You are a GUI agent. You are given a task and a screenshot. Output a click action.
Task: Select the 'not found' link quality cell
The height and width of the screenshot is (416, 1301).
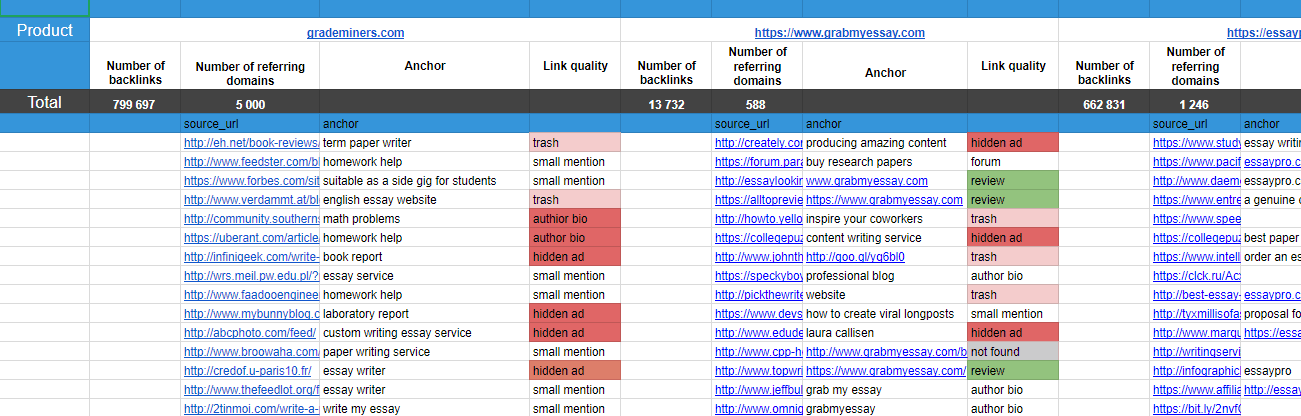click(1013, 352)
